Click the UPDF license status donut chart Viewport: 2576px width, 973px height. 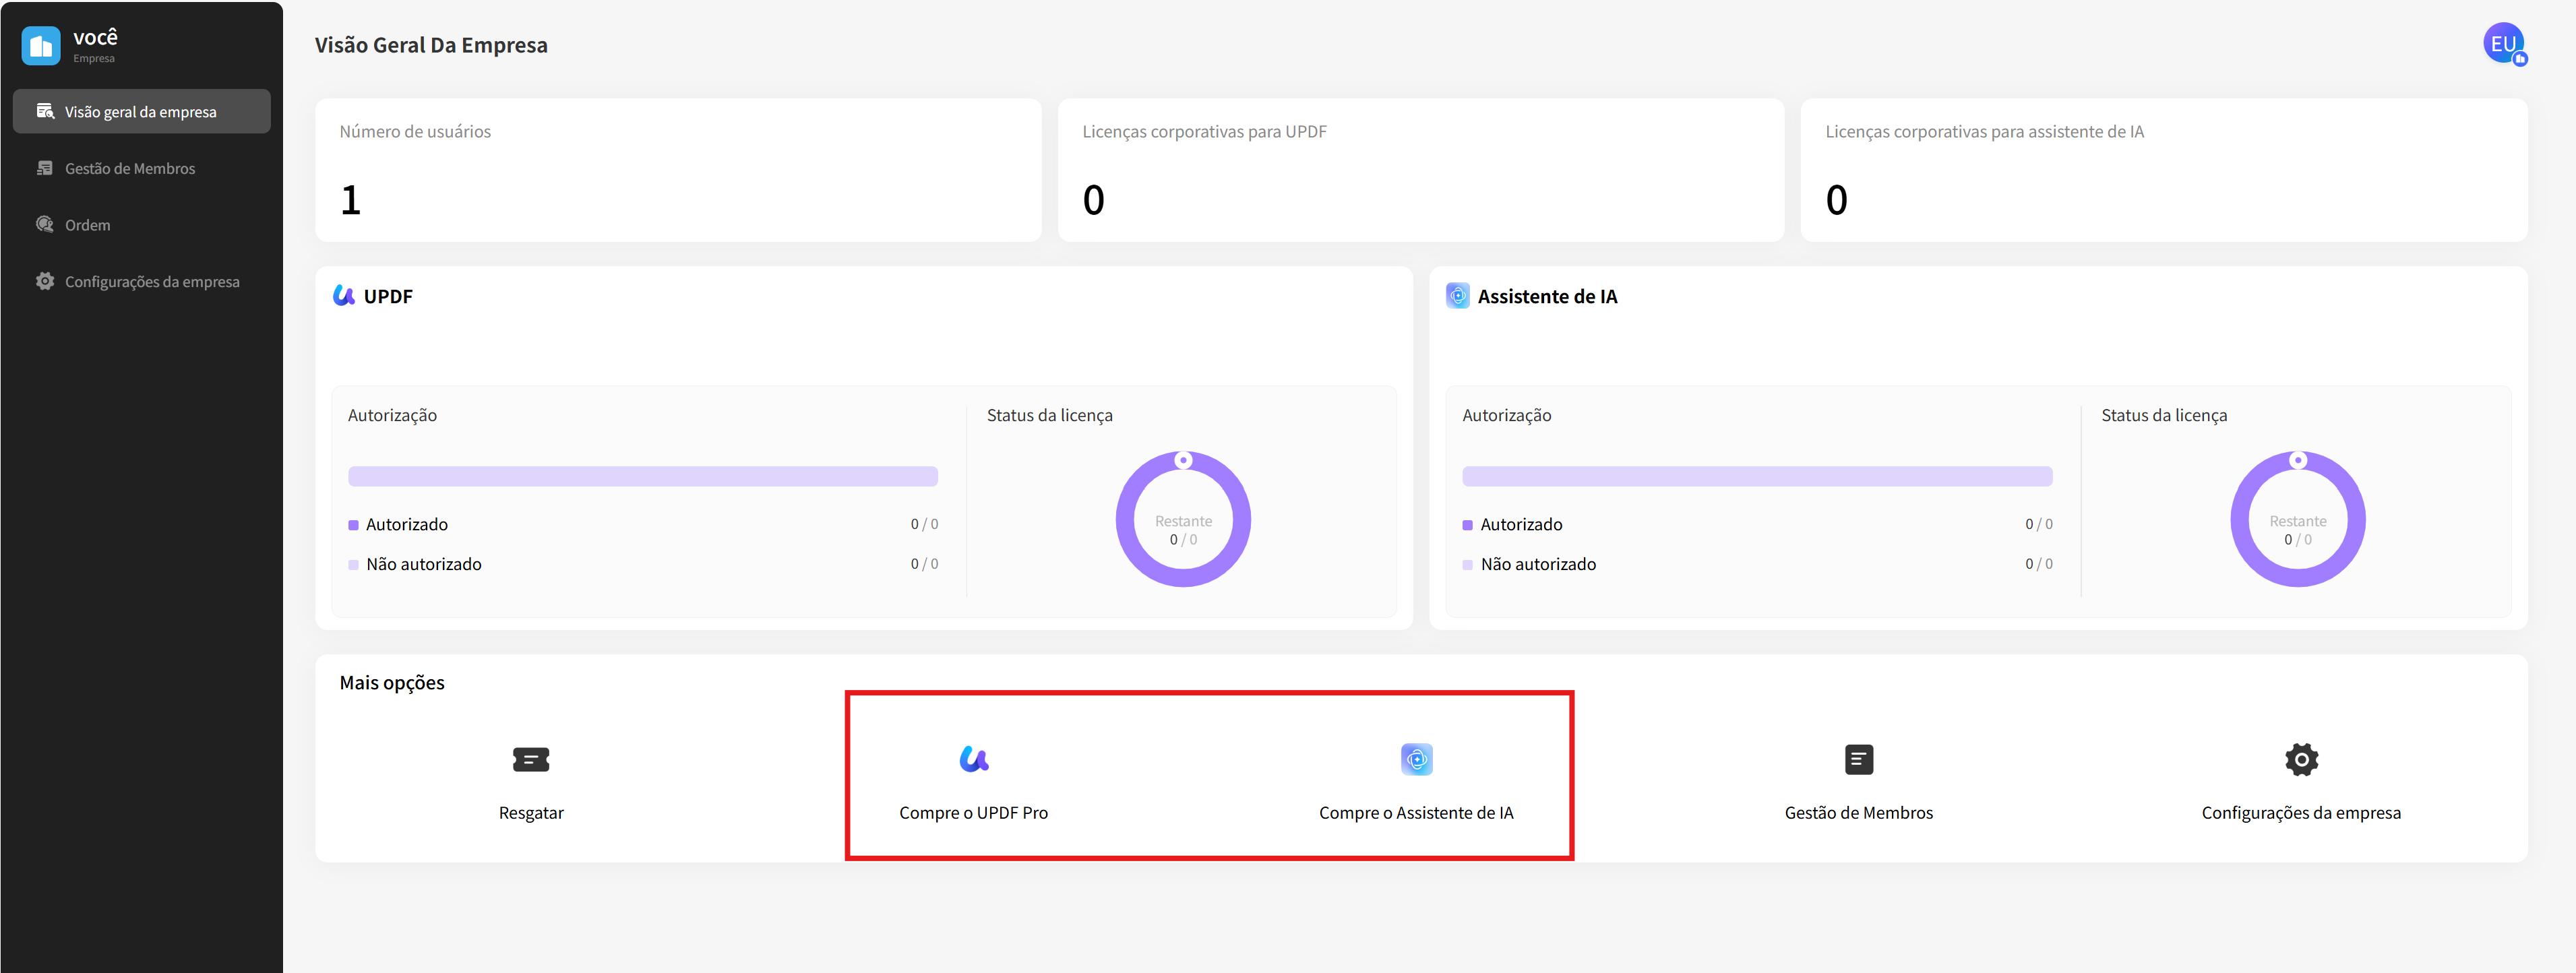[1183, 519]
